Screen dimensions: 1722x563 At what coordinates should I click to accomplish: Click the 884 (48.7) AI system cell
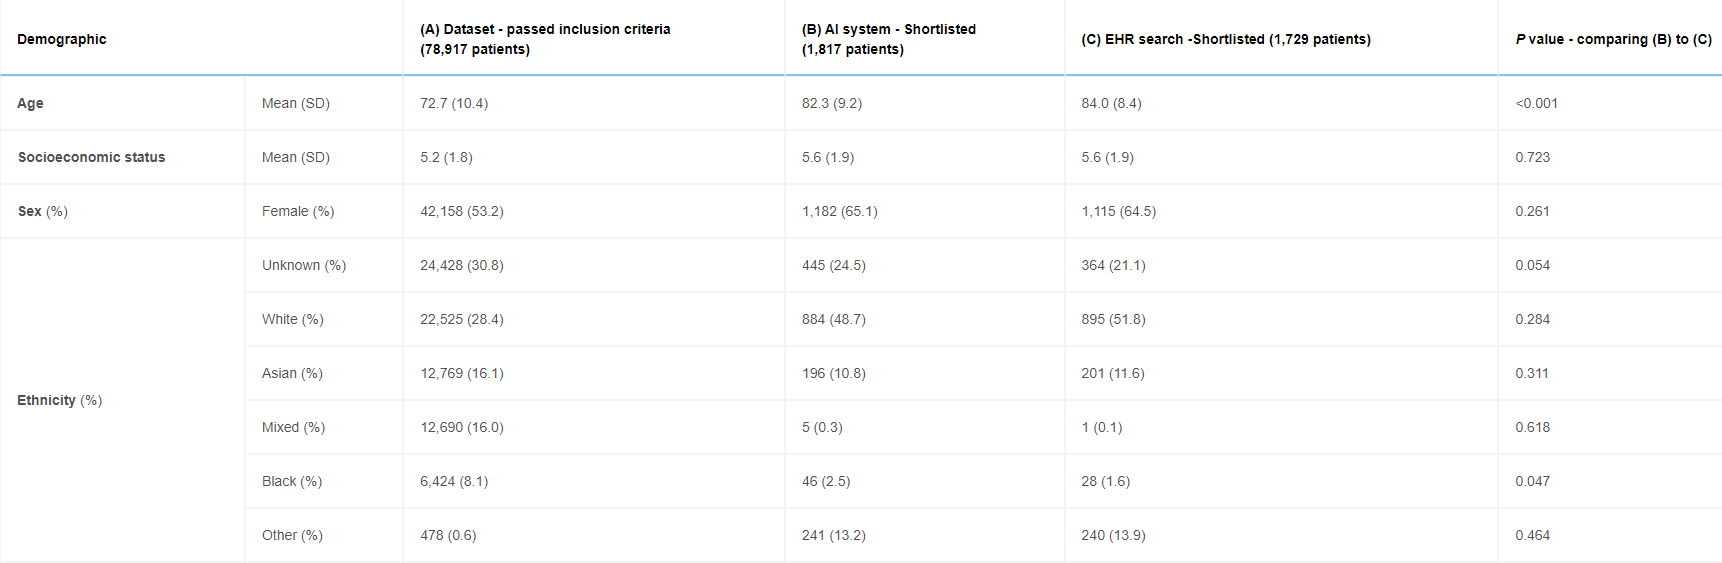(x=834, y=319)
